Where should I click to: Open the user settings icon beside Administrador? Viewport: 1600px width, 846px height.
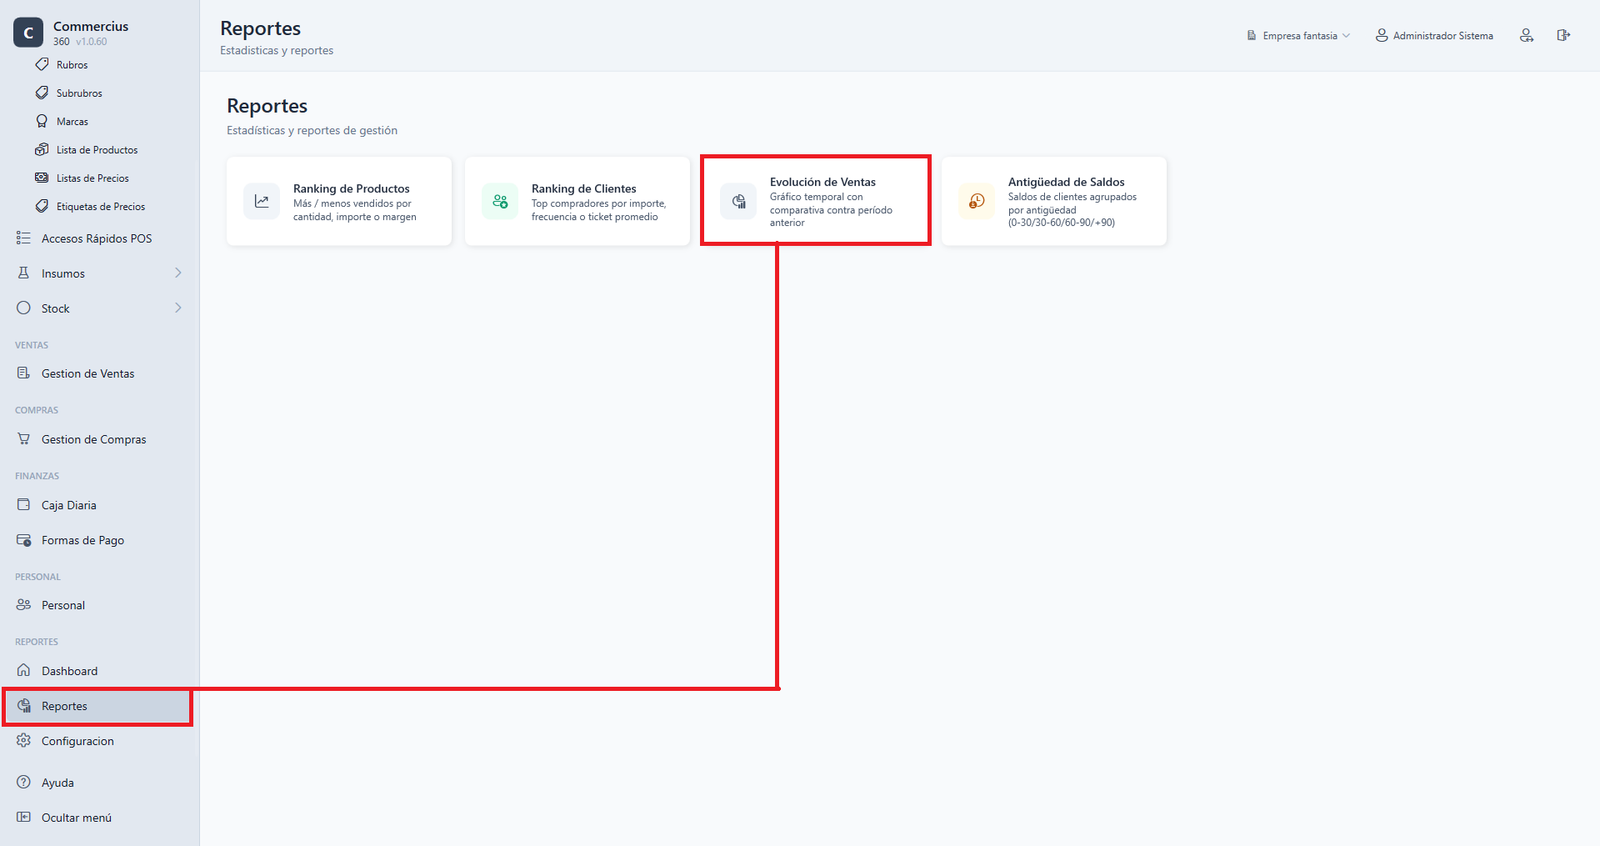1526,35
